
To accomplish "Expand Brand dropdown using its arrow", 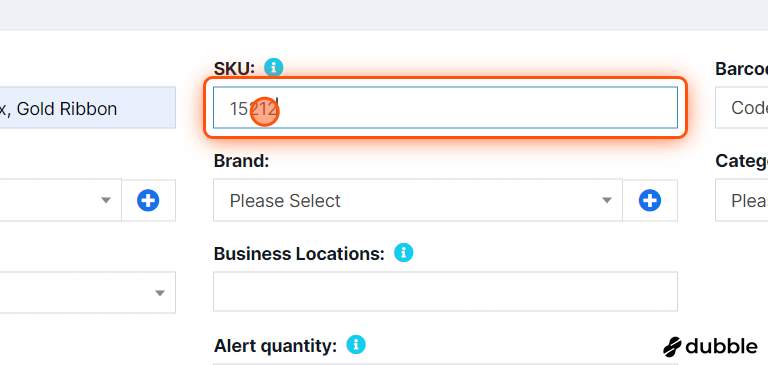I will [x=607, y=200].
